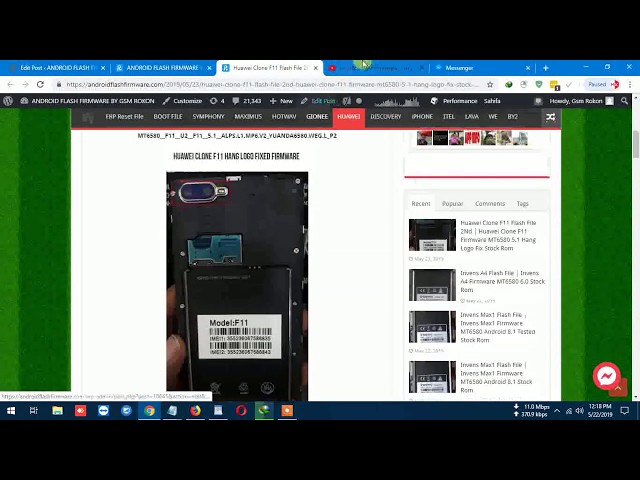
Task: Open the comments counter showing 21,343
Action: click(247, 101)
